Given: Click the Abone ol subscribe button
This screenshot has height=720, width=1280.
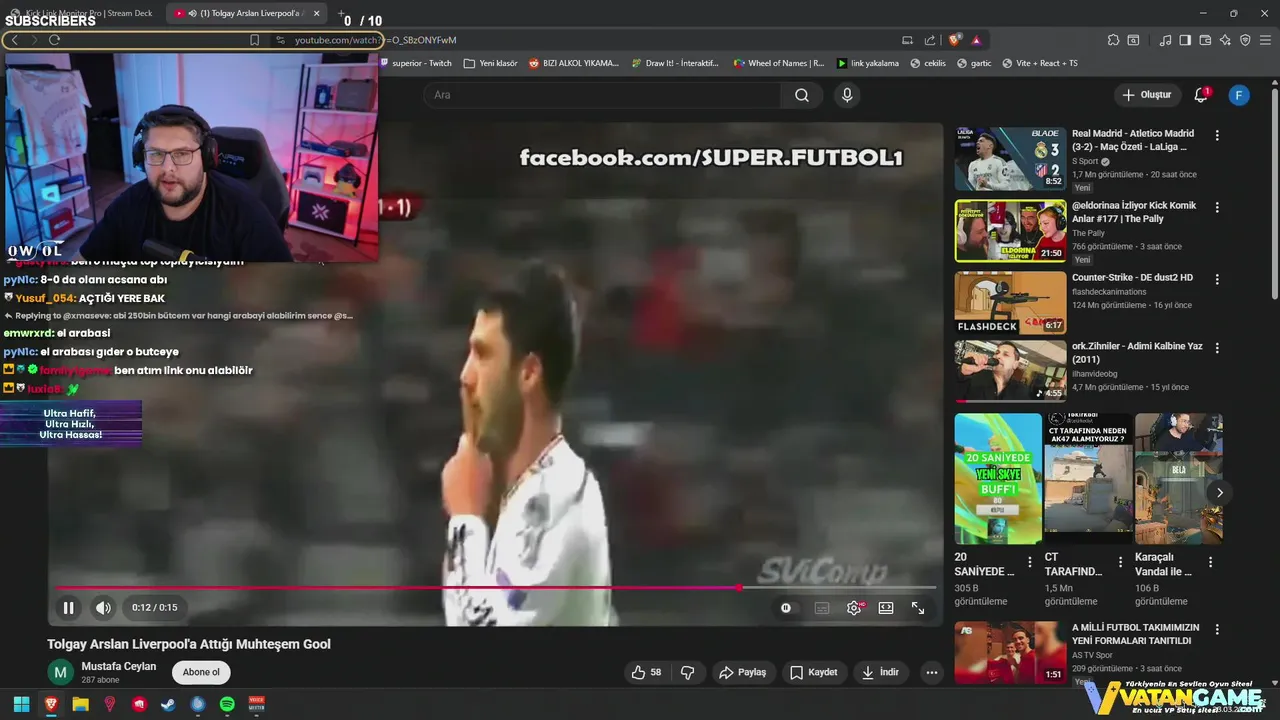Looking at the screenshot, I should [201, 672].
